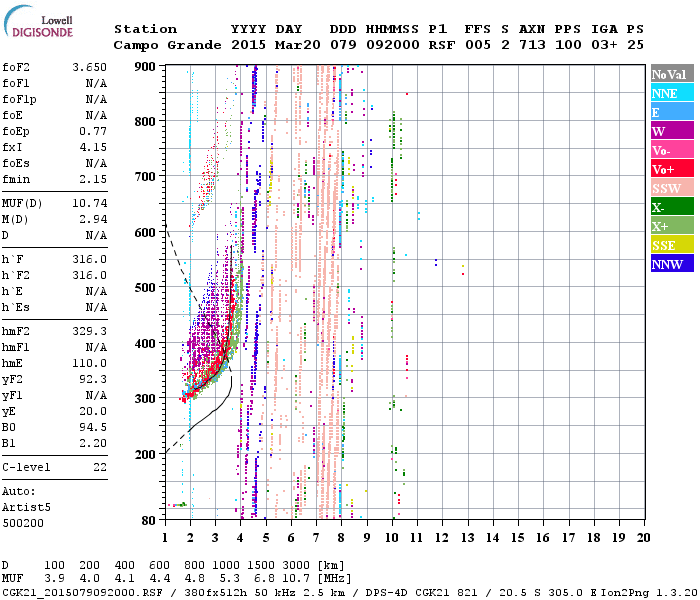The width and height of the screenshot is (700, 600).
Task: Select the E light-blue legend swatch
Action: click(672, 112)
